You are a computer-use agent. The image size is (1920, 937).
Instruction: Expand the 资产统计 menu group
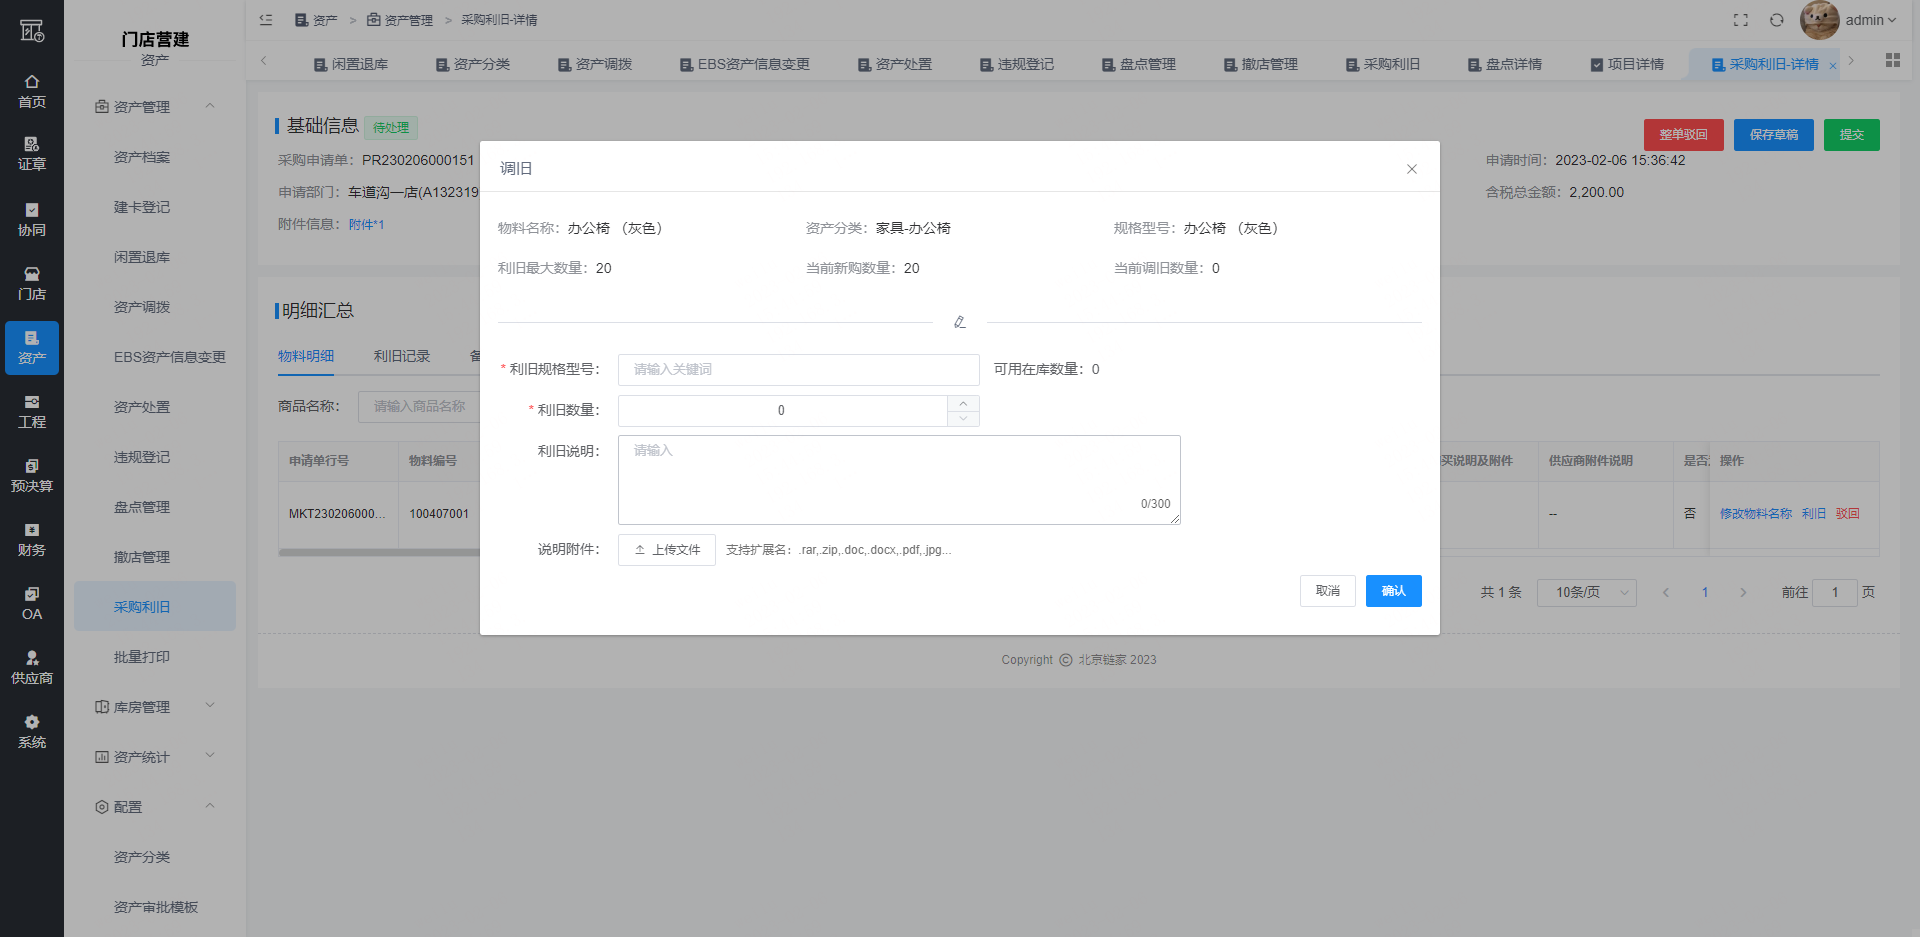pyautogui.click(x=155, y=757)
